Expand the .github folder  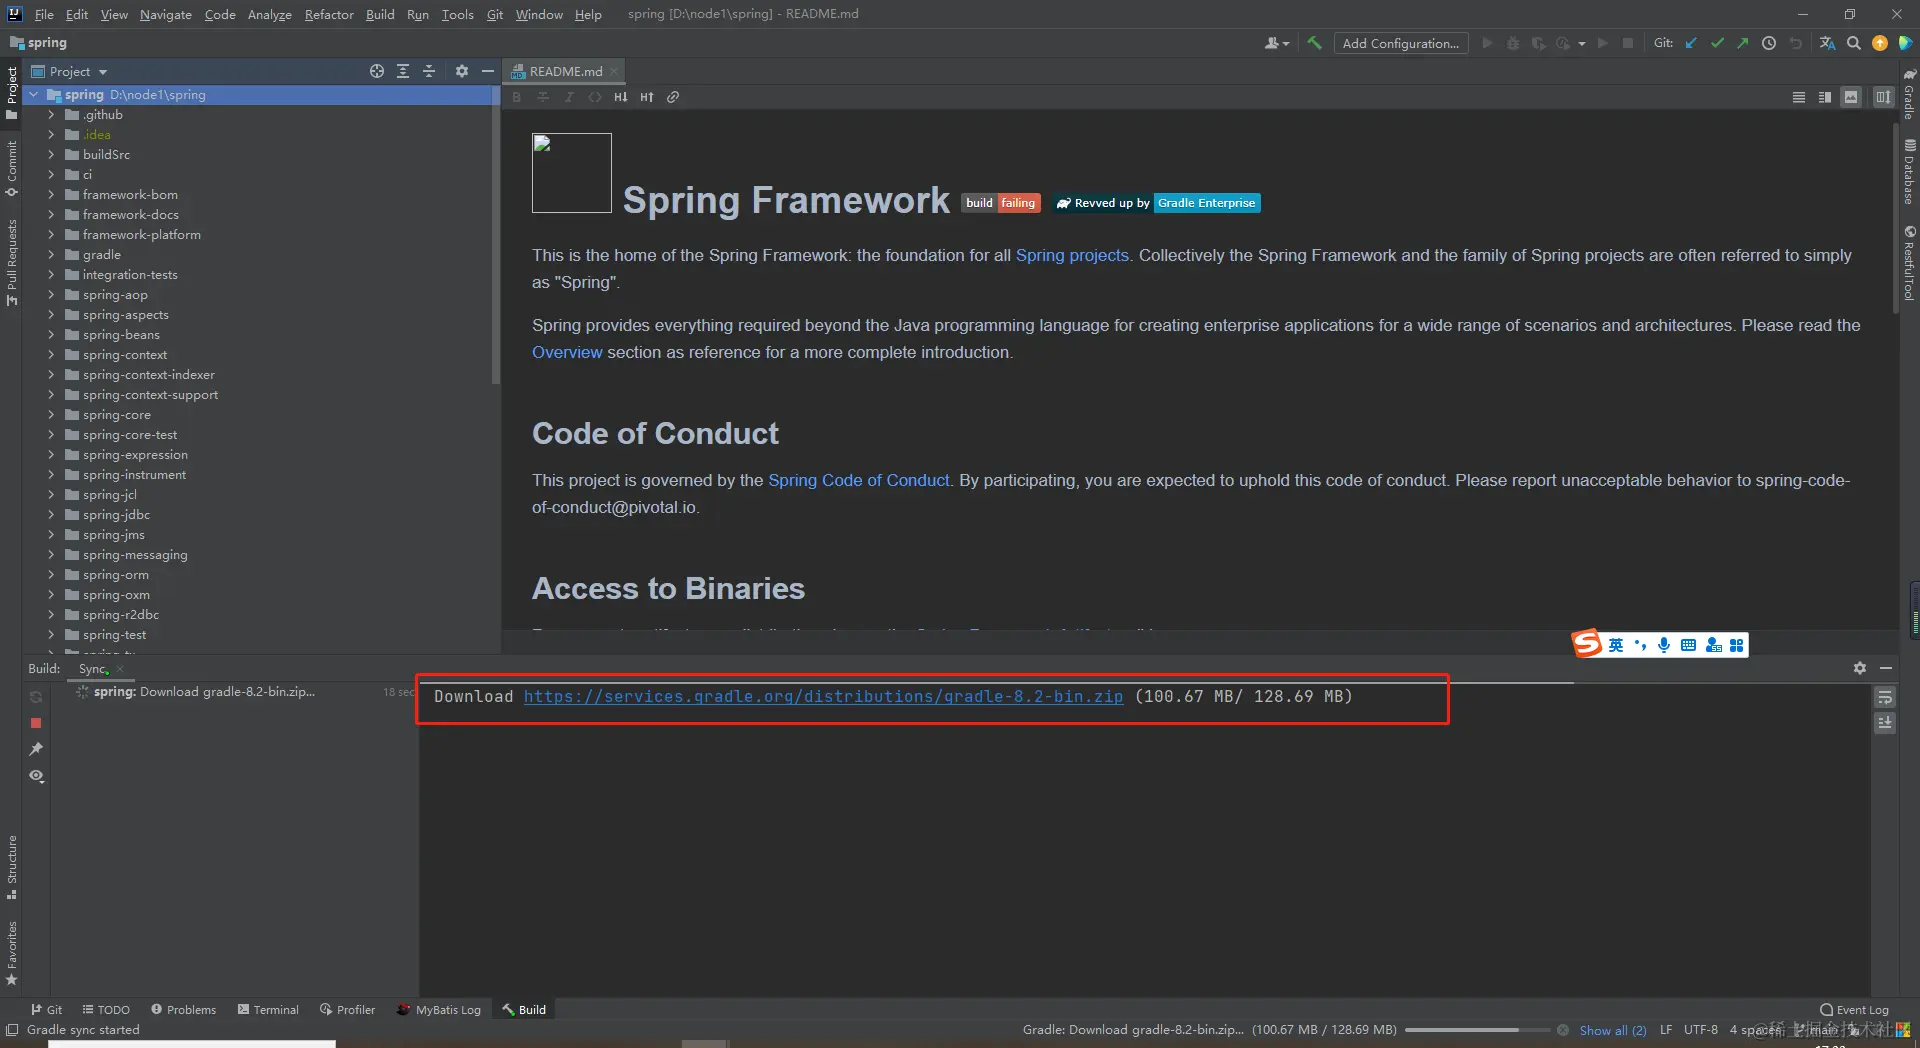(x=51, y=115)
